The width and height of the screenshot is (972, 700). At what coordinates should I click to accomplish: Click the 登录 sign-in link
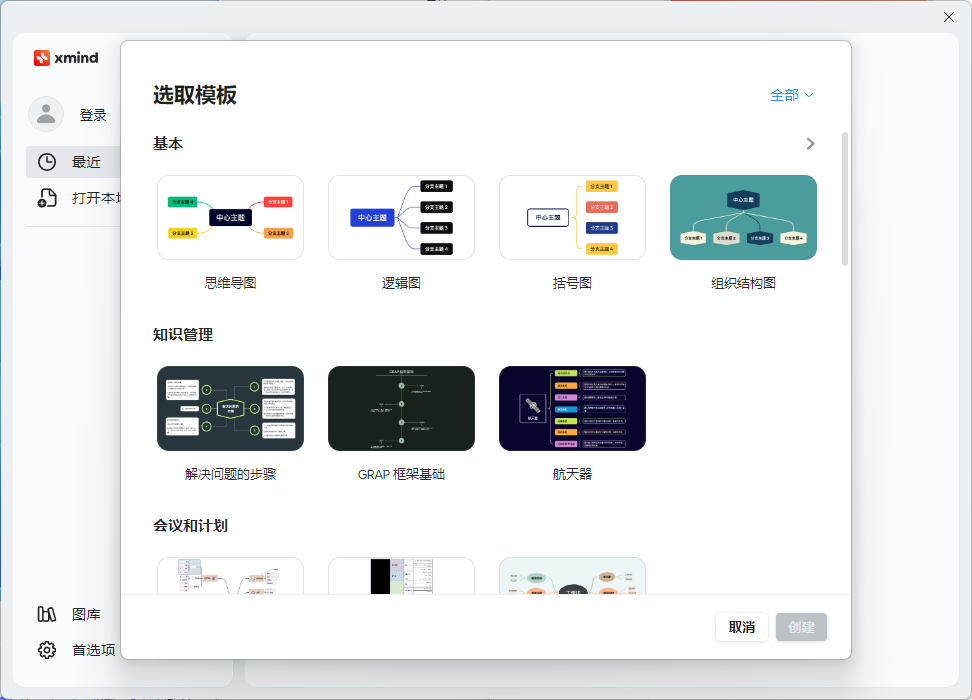(x=93, y=114)
